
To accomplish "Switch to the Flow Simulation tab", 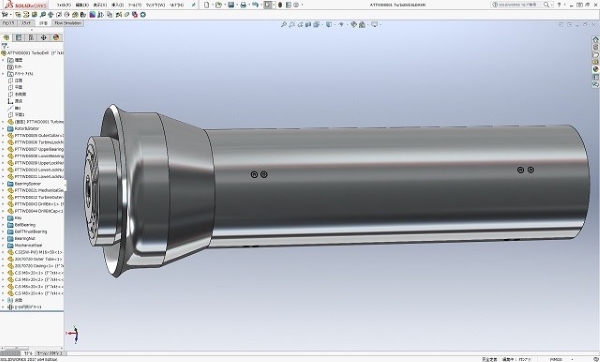I will pyautogui.click(x=68, y=23).
